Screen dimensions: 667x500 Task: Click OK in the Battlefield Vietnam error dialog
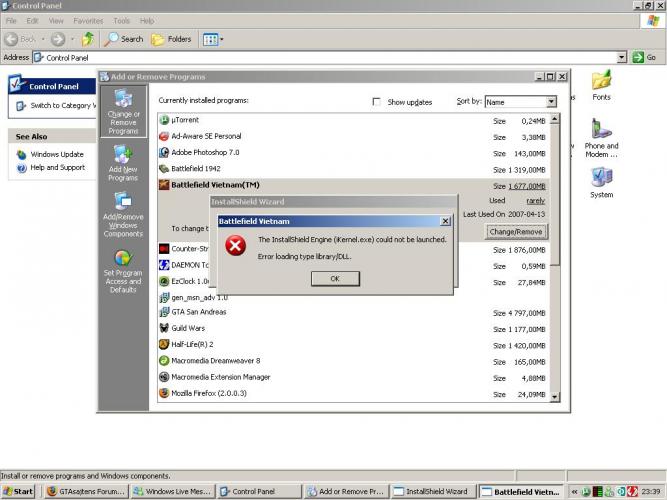[x=335, y=279]
